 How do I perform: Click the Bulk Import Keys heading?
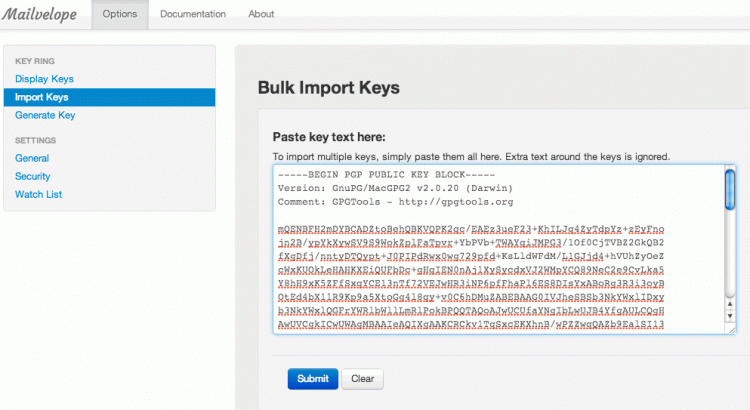pyautogui.click(x=329, y=87)
